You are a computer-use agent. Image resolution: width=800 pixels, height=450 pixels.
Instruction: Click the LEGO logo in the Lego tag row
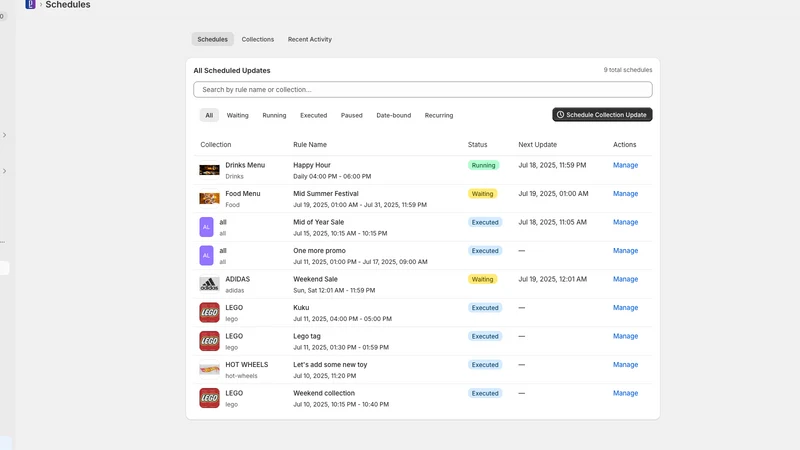[209, 341]
